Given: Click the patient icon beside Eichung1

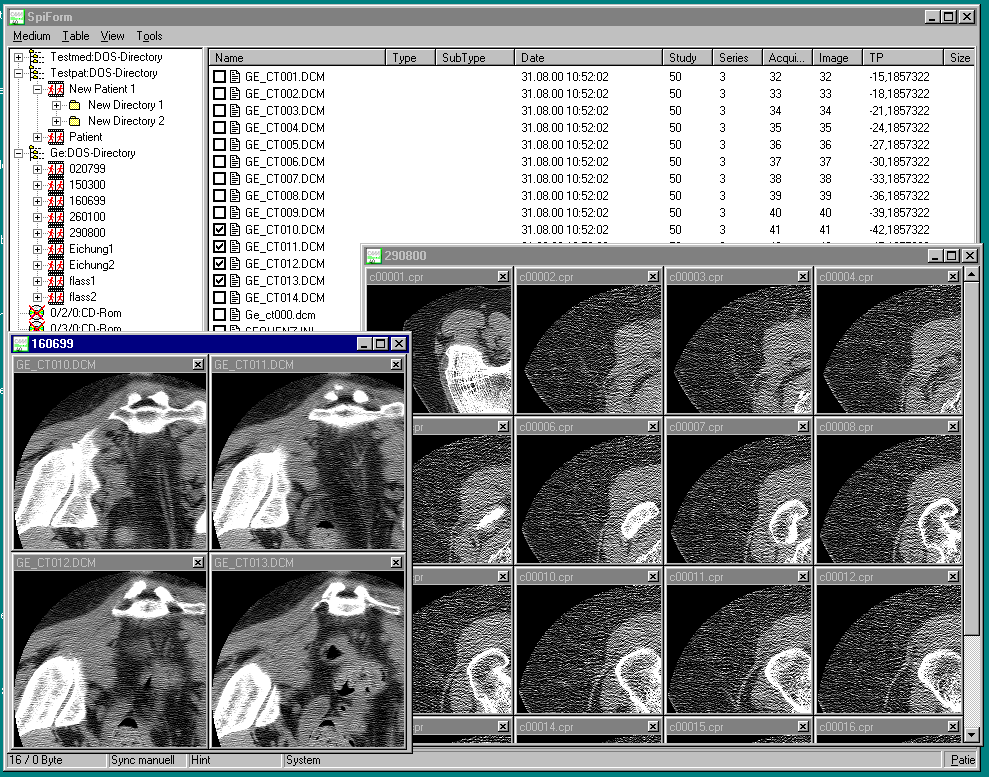Looking at the screenshot, I should coord(56,249).
